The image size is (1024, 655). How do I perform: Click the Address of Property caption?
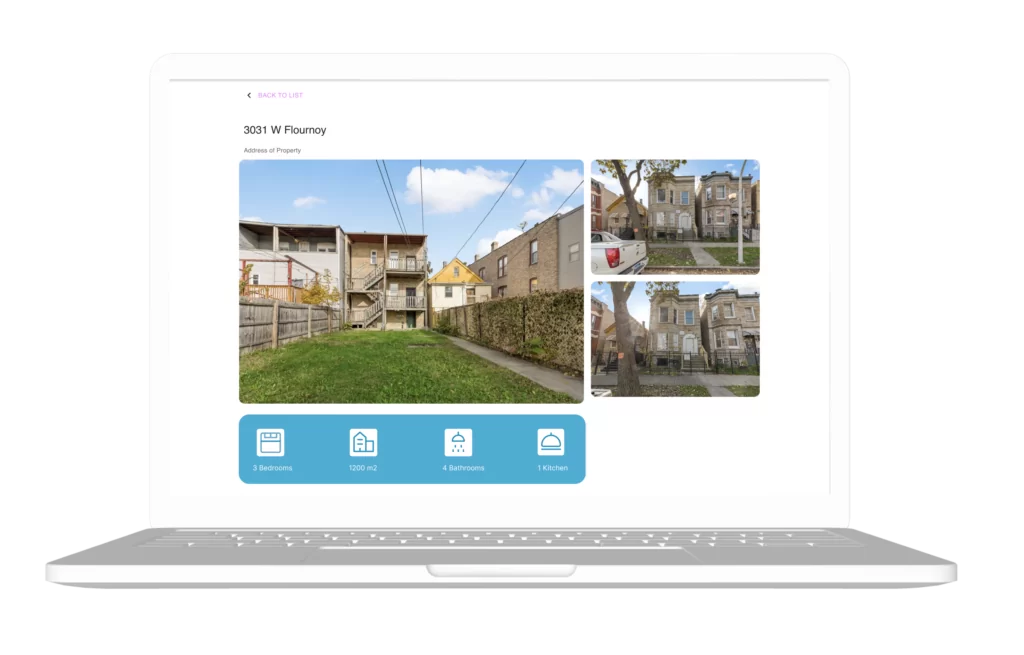pyautogui.click(x=272, y=150)
